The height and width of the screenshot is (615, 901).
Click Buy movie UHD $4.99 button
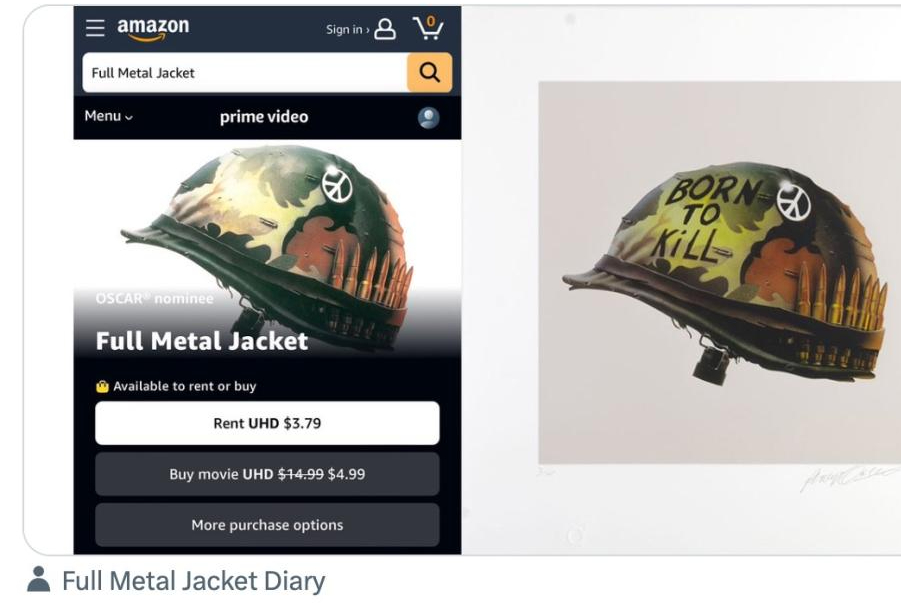[x=267, y=474]
